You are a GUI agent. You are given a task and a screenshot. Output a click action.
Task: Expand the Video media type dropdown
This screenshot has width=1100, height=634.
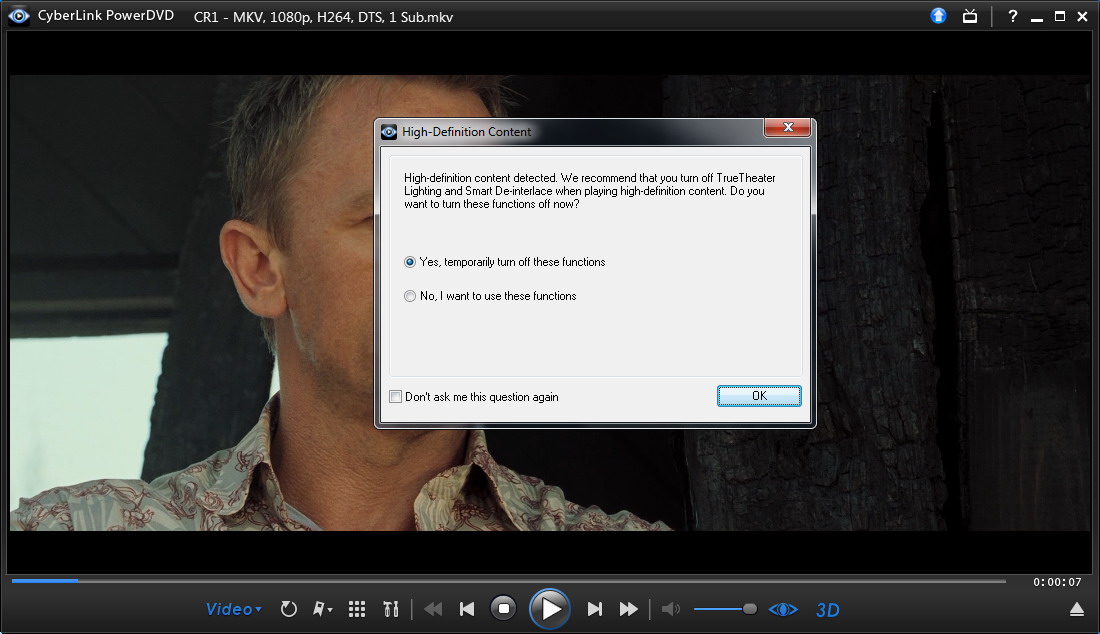pyautogui.click(x=234, y=609)
